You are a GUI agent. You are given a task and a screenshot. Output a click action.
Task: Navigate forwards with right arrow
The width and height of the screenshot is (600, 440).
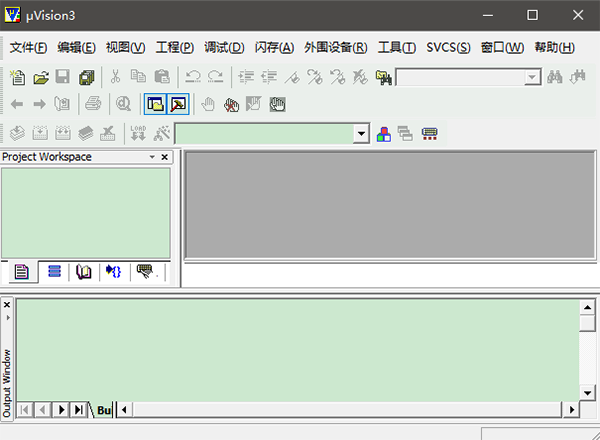[39, 104]
